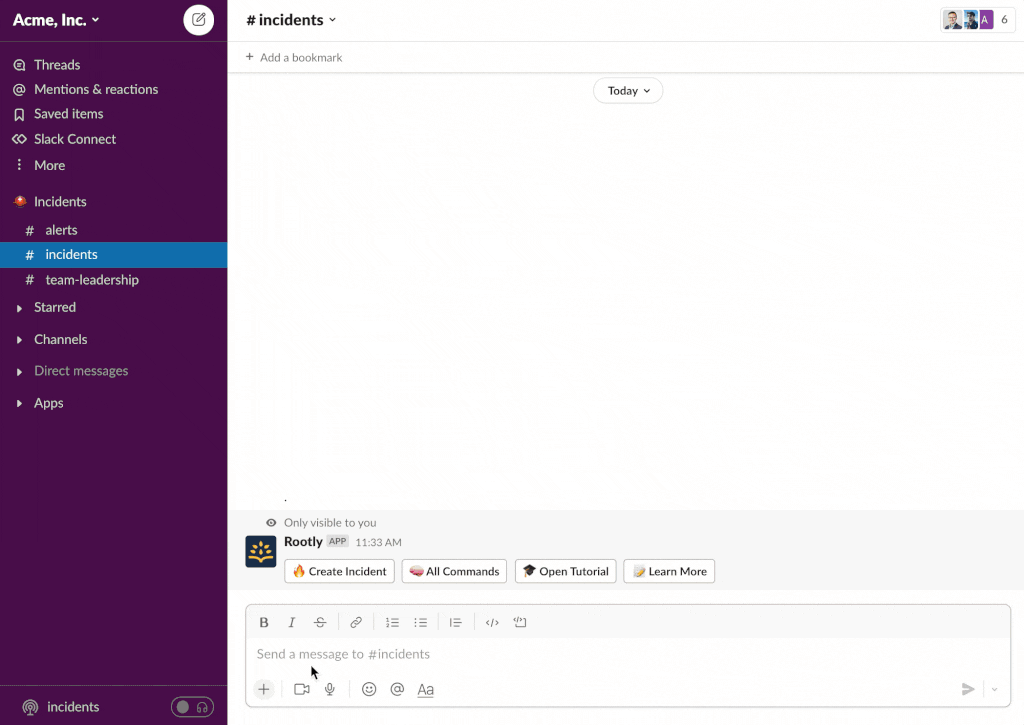Click the Learn More button

[x=669, y=572]
